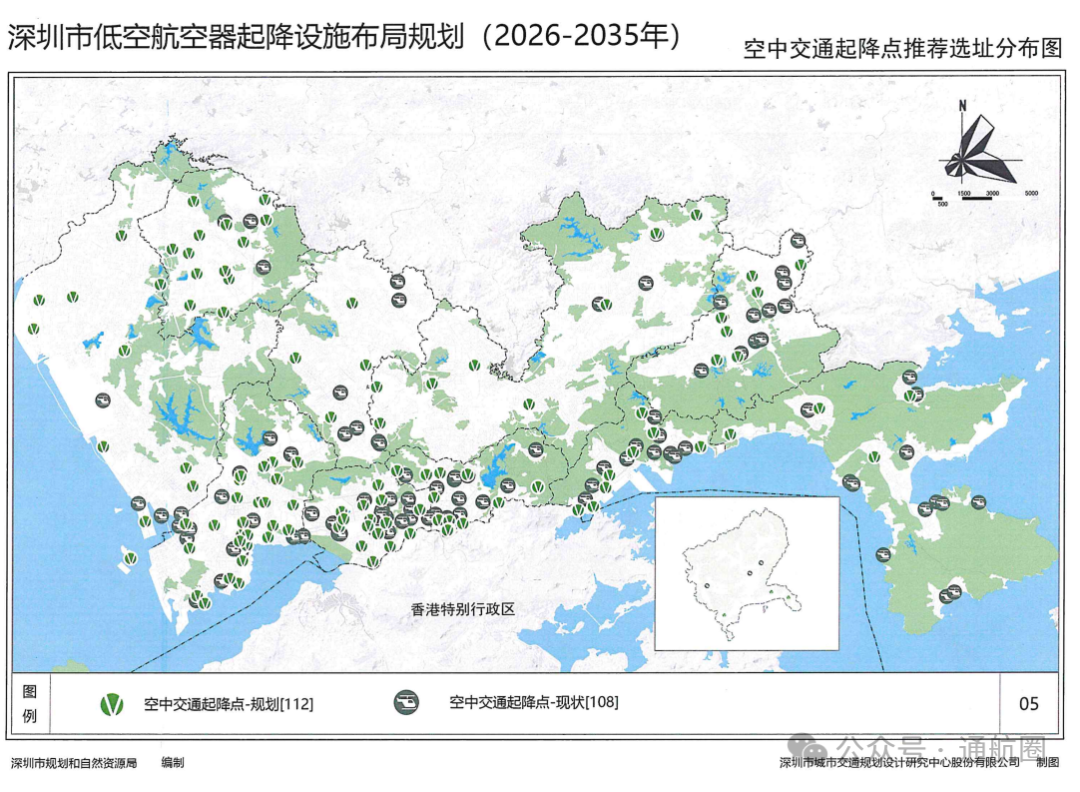Click the 5000 scale bar value
The width and height of the screenshot is (1080, 792).
click(1030, 194)
